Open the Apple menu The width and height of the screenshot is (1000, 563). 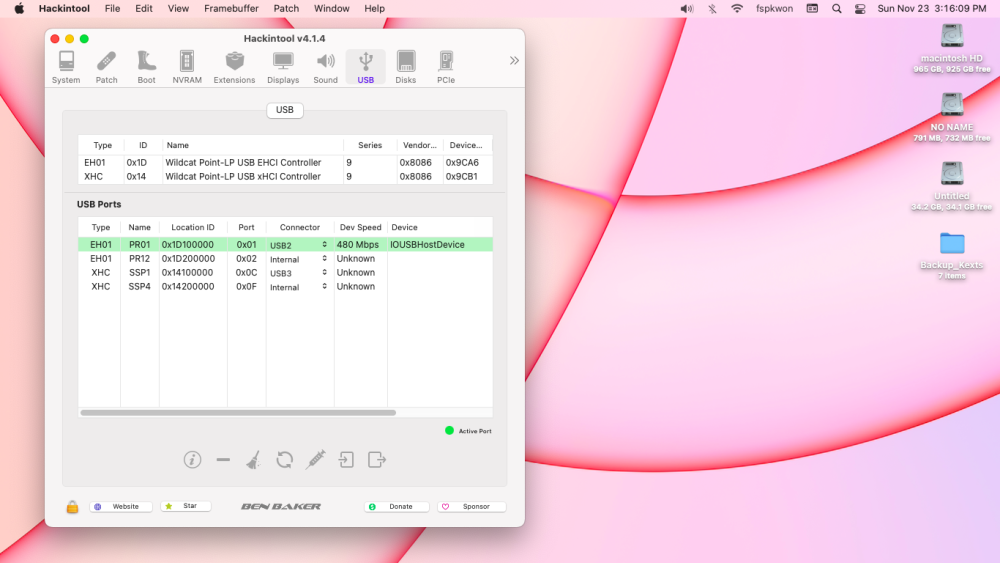[19, 8]
